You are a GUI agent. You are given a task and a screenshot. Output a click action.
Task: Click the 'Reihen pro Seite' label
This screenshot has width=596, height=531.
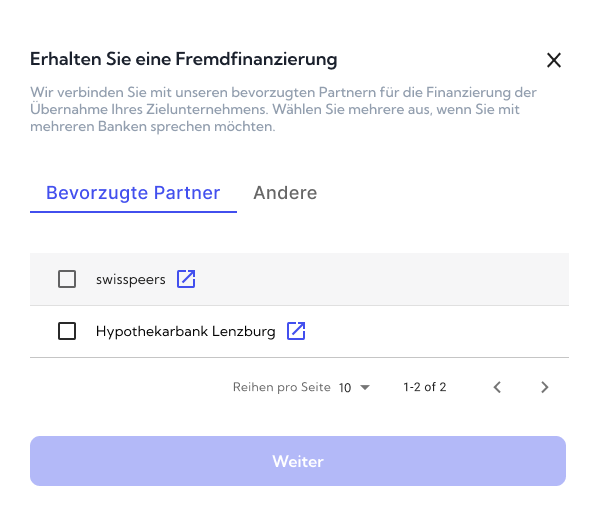(282, 387)
